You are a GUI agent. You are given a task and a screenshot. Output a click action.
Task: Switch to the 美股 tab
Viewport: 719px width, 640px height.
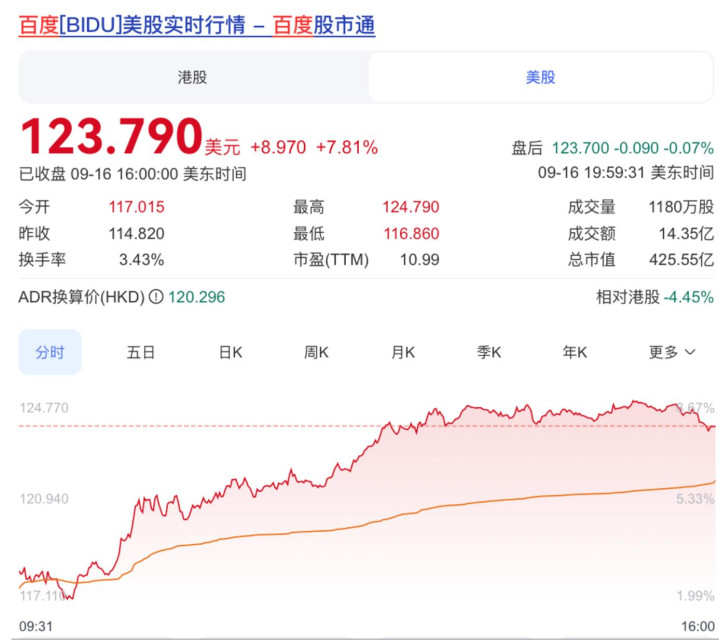pyautogui.click(x=540, y=77)
